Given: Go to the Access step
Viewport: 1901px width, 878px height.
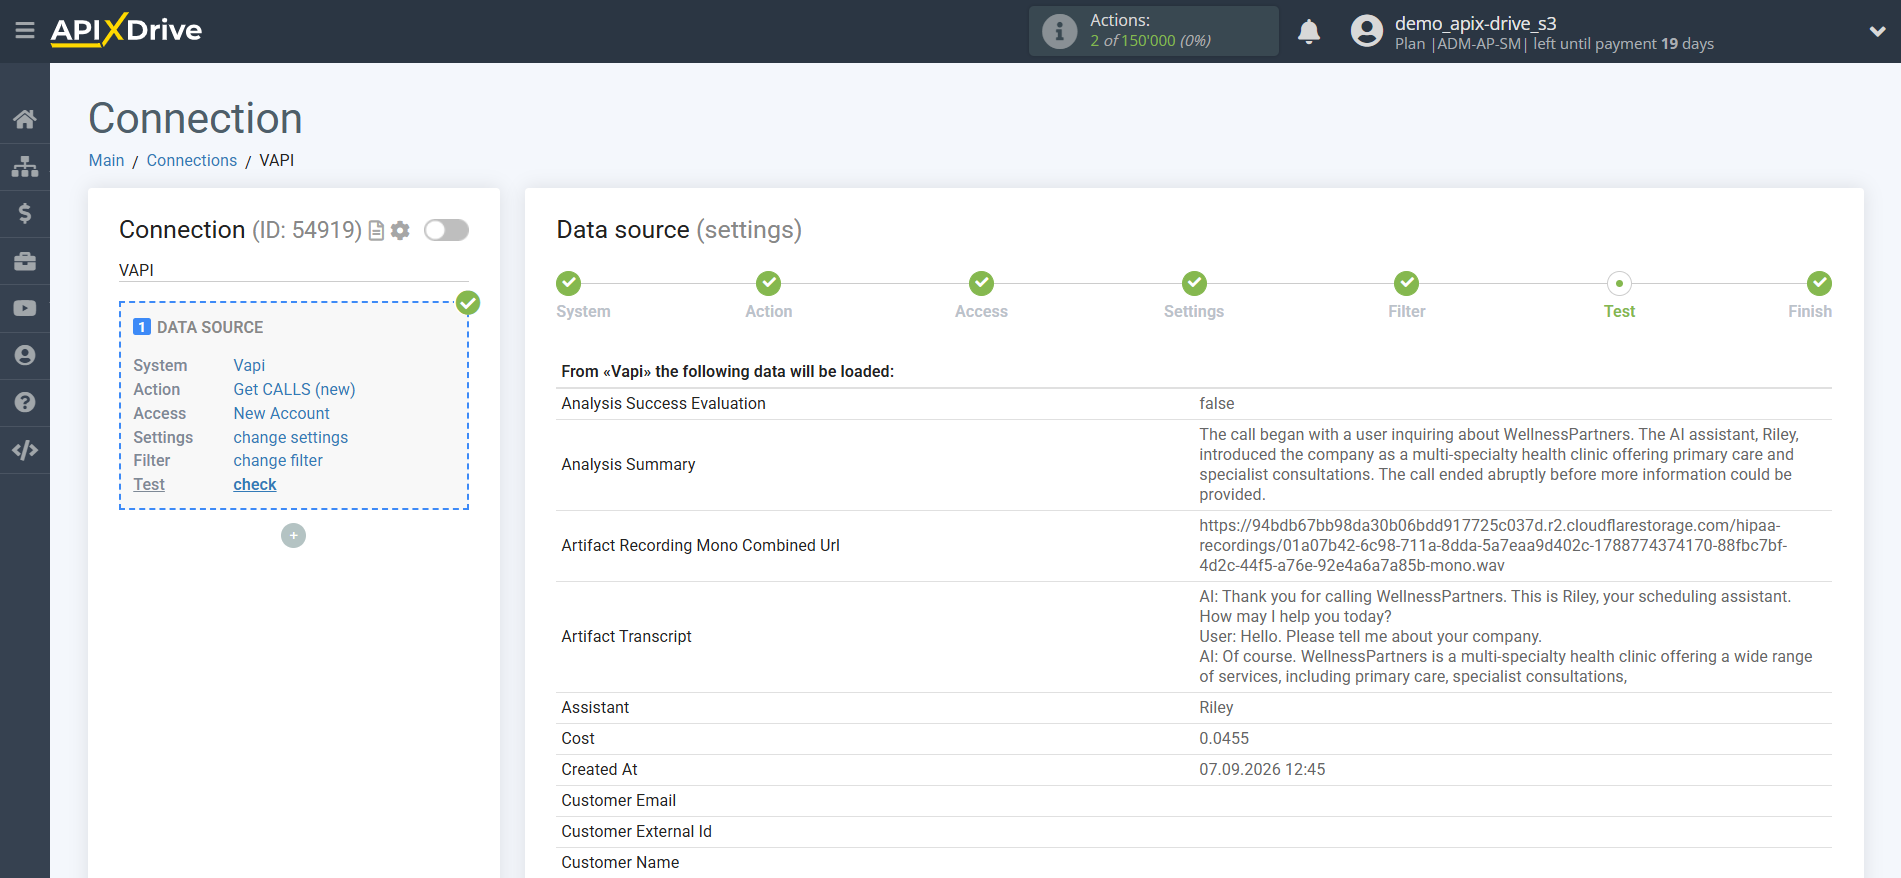Looking at the screenshot, I should point(981,283).
